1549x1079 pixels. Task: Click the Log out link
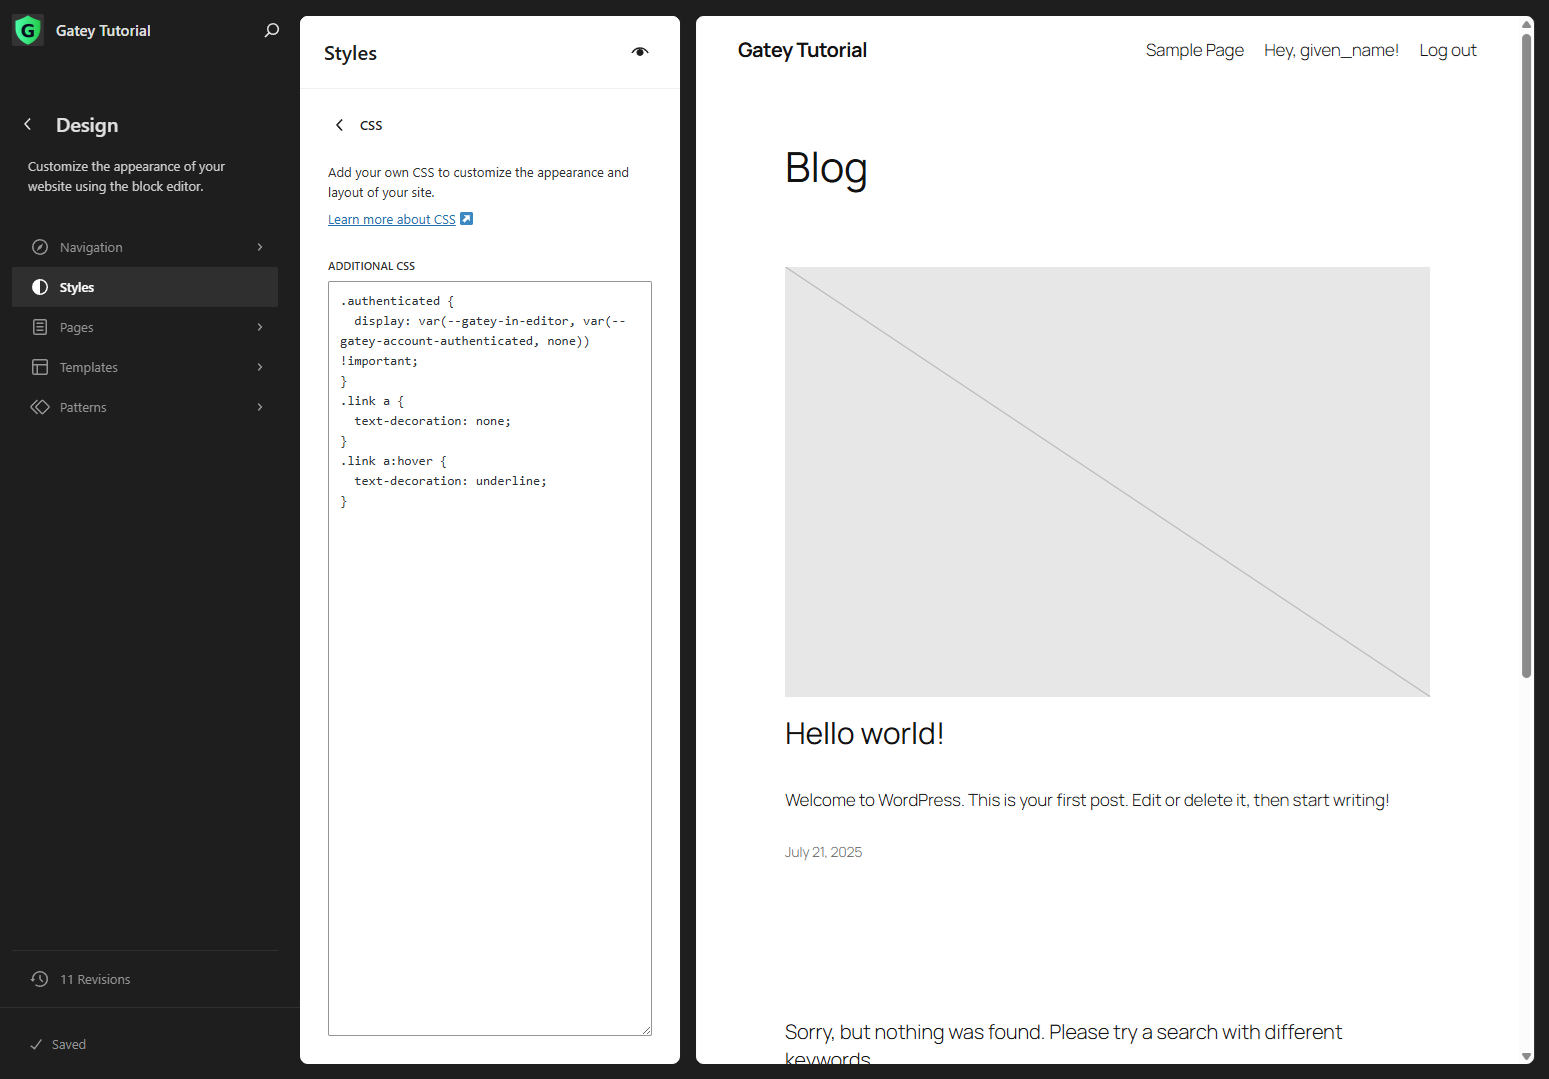(x=1448, y=50)
